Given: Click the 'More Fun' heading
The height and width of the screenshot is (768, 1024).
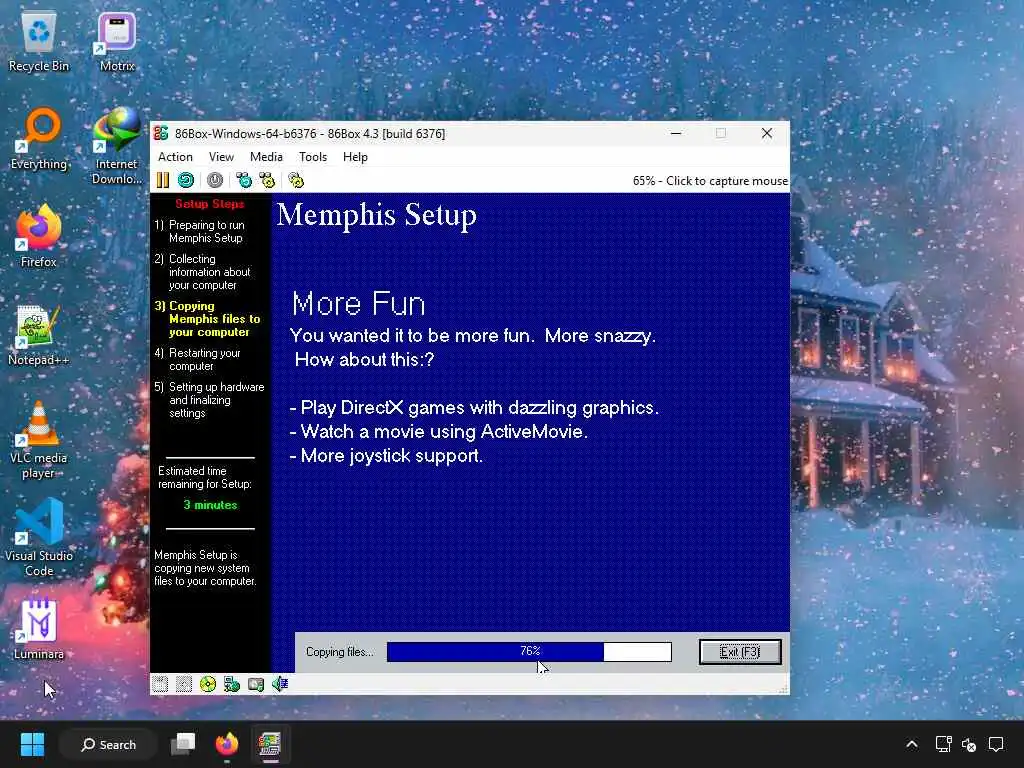Looking at the screenshot, I should coord(358,304).
